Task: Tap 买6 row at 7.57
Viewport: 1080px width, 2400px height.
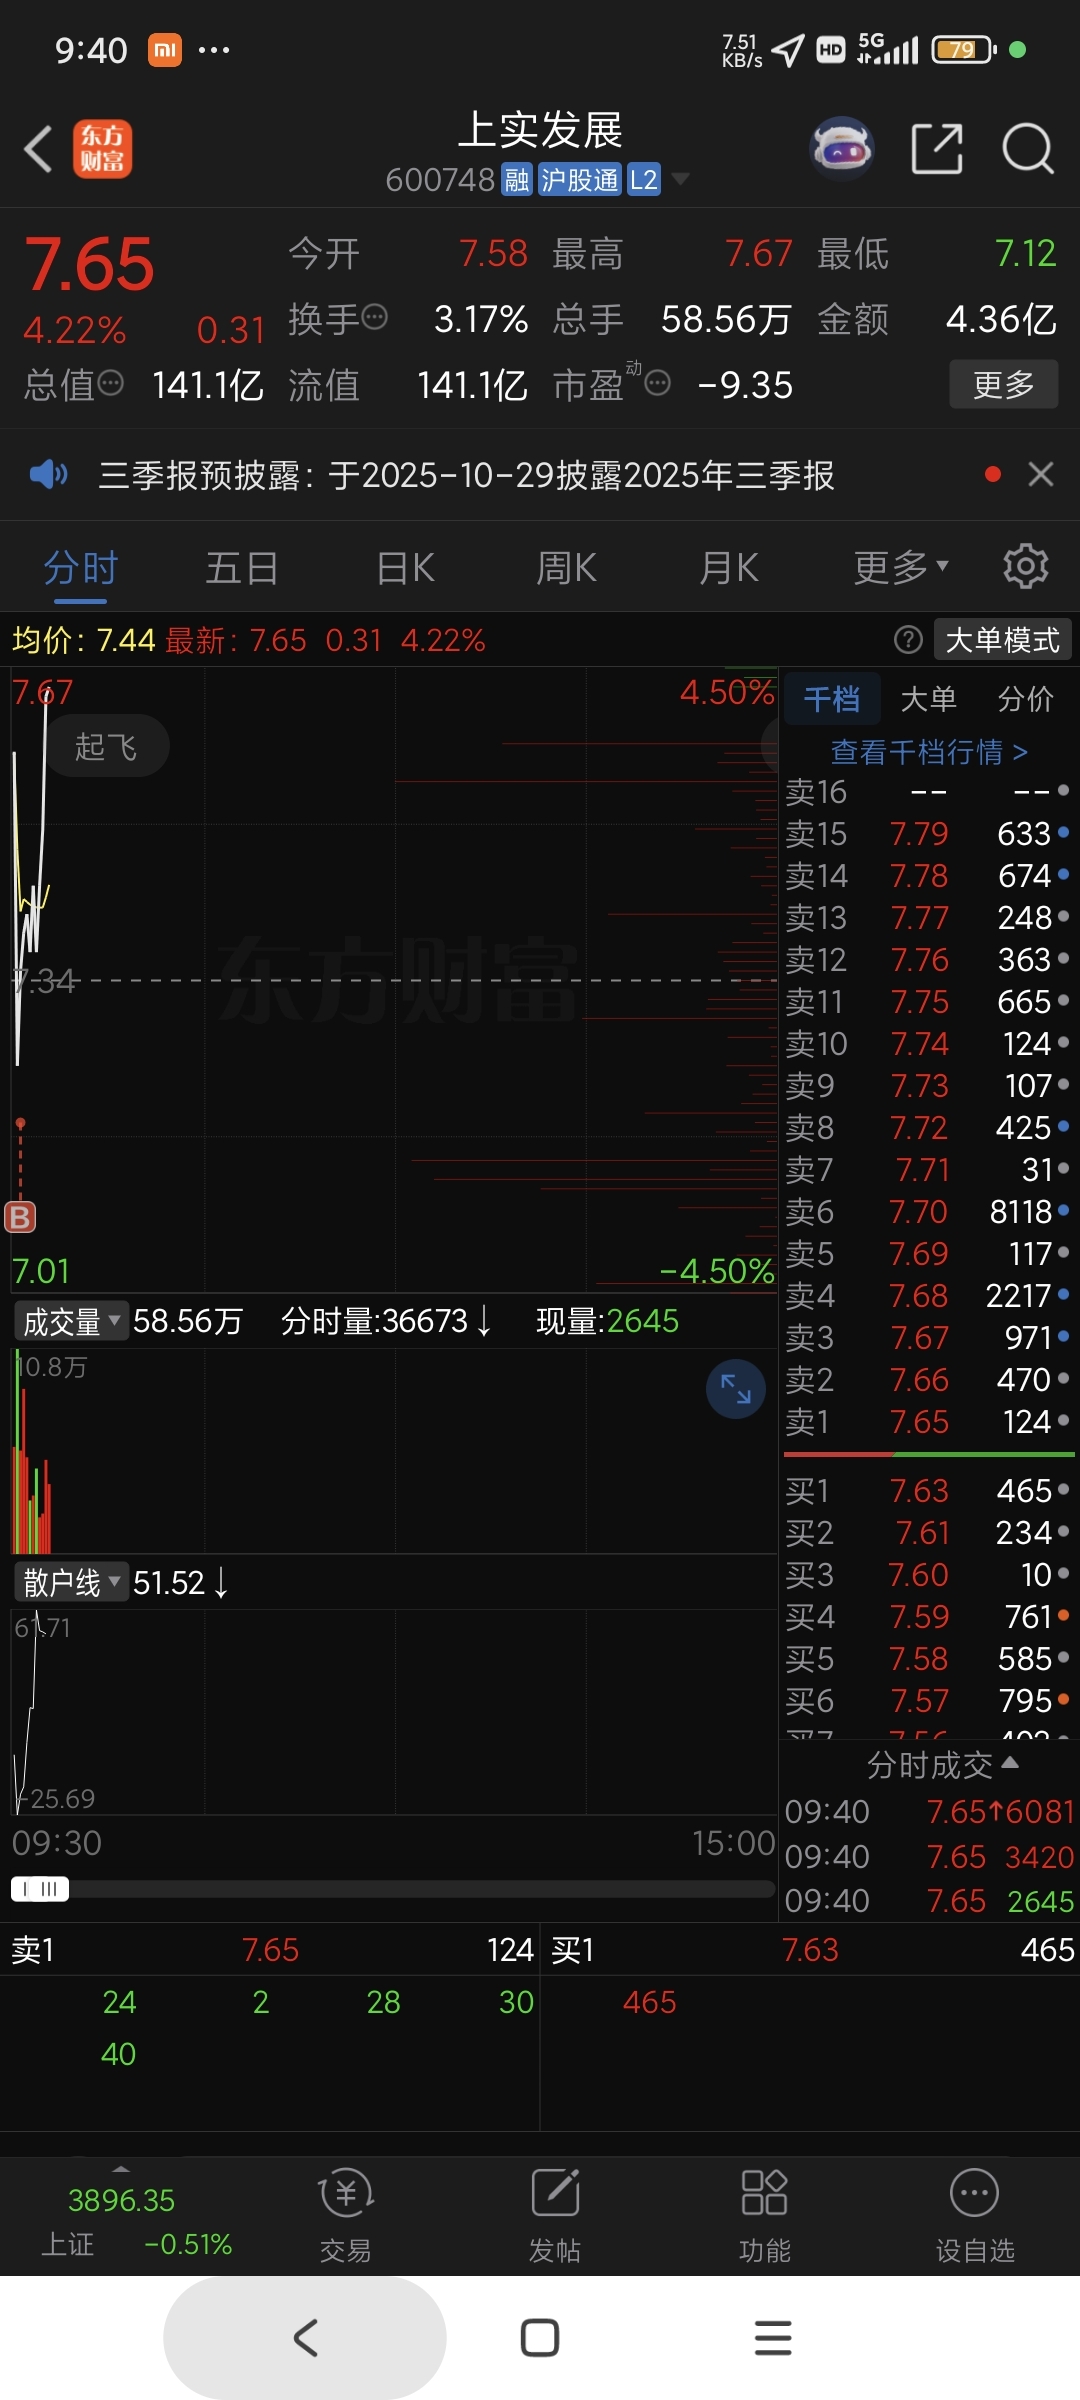Action: coord(929,1701)
